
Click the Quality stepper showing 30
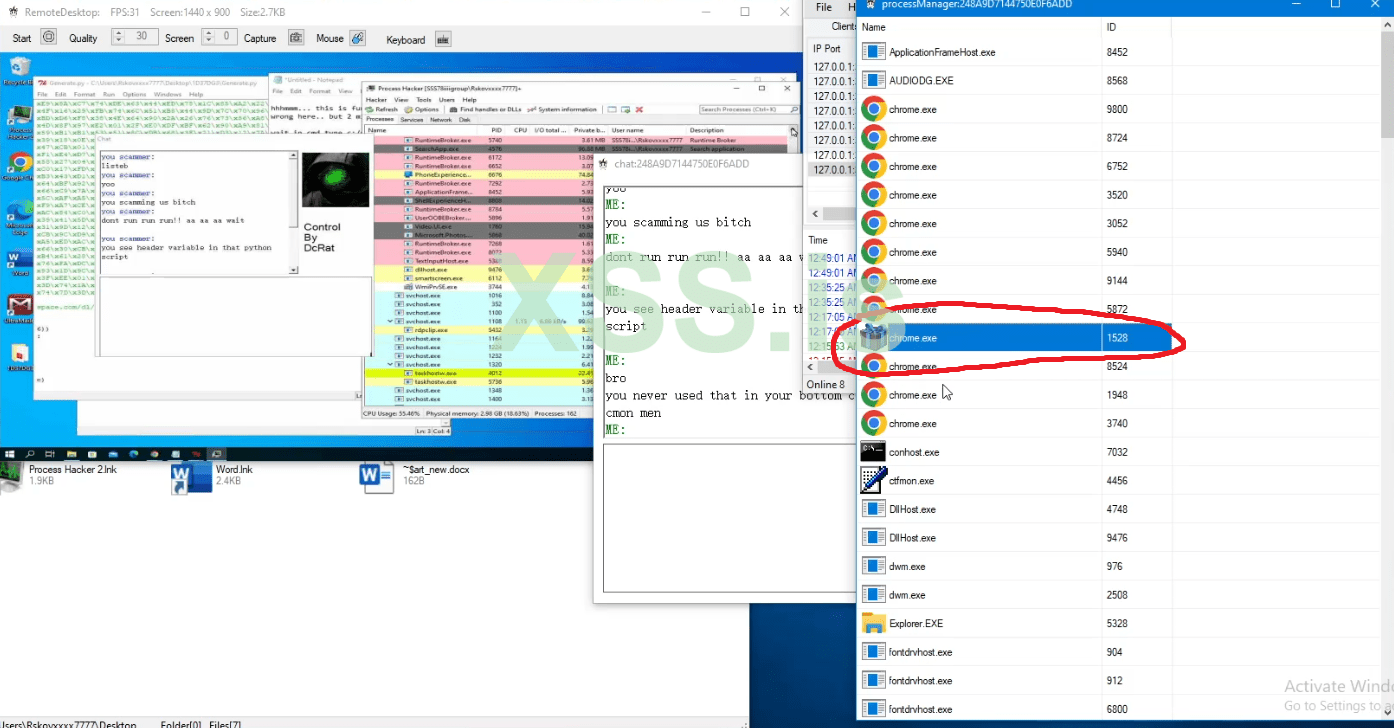(x=135, y=37)
